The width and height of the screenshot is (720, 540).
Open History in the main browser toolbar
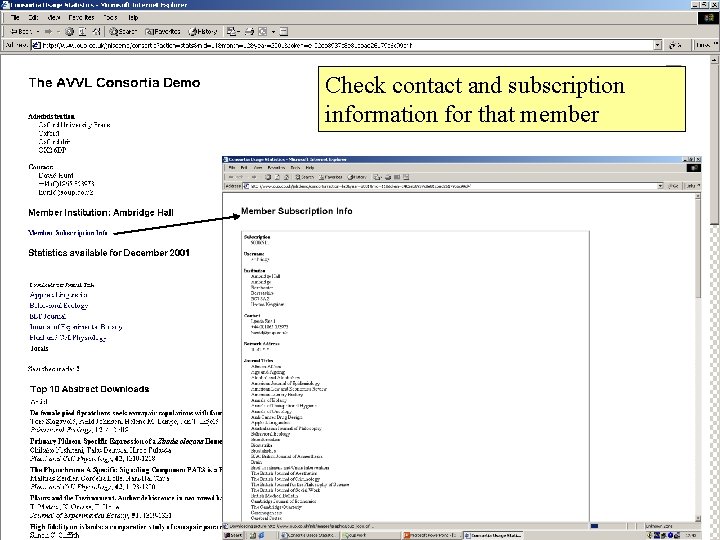click(203, 31)
